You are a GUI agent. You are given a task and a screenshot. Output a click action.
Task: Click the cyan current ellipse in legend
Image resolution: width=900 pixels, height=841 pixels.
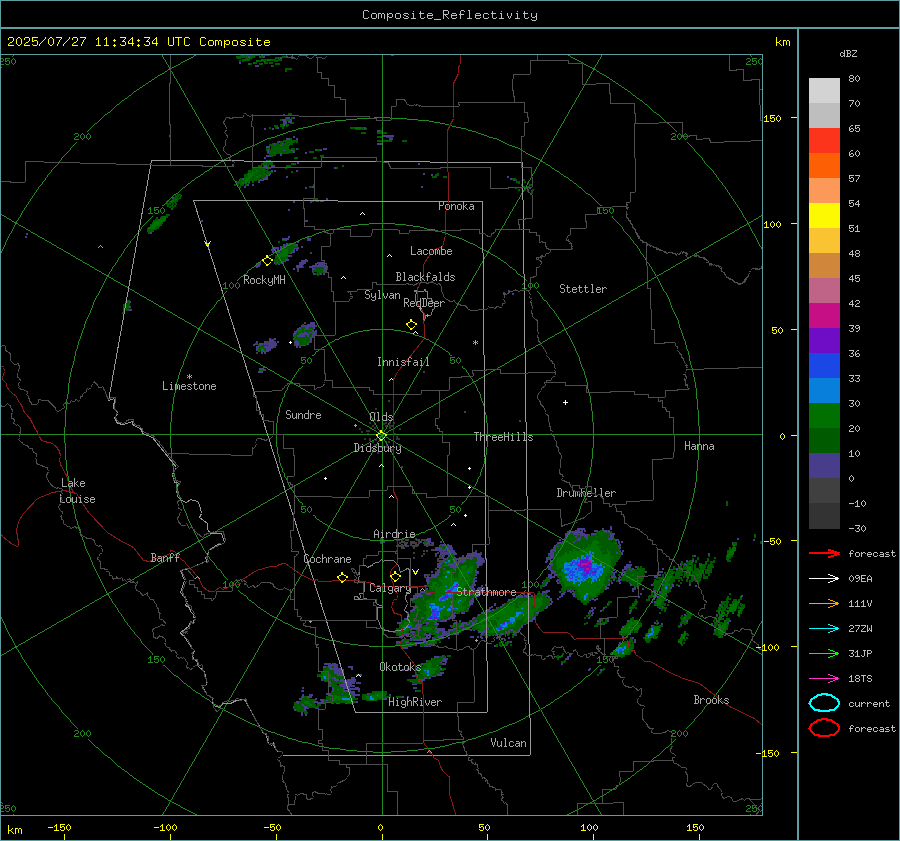coord(824,703)
